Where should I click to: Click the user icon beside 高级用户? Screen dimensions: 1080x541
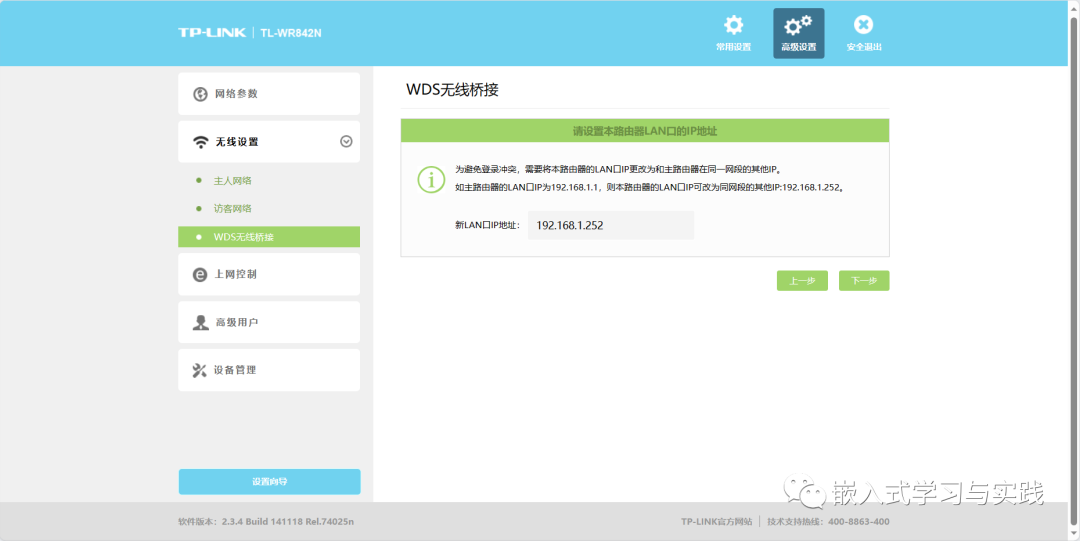pyautogui.click(x=200, y=323)
